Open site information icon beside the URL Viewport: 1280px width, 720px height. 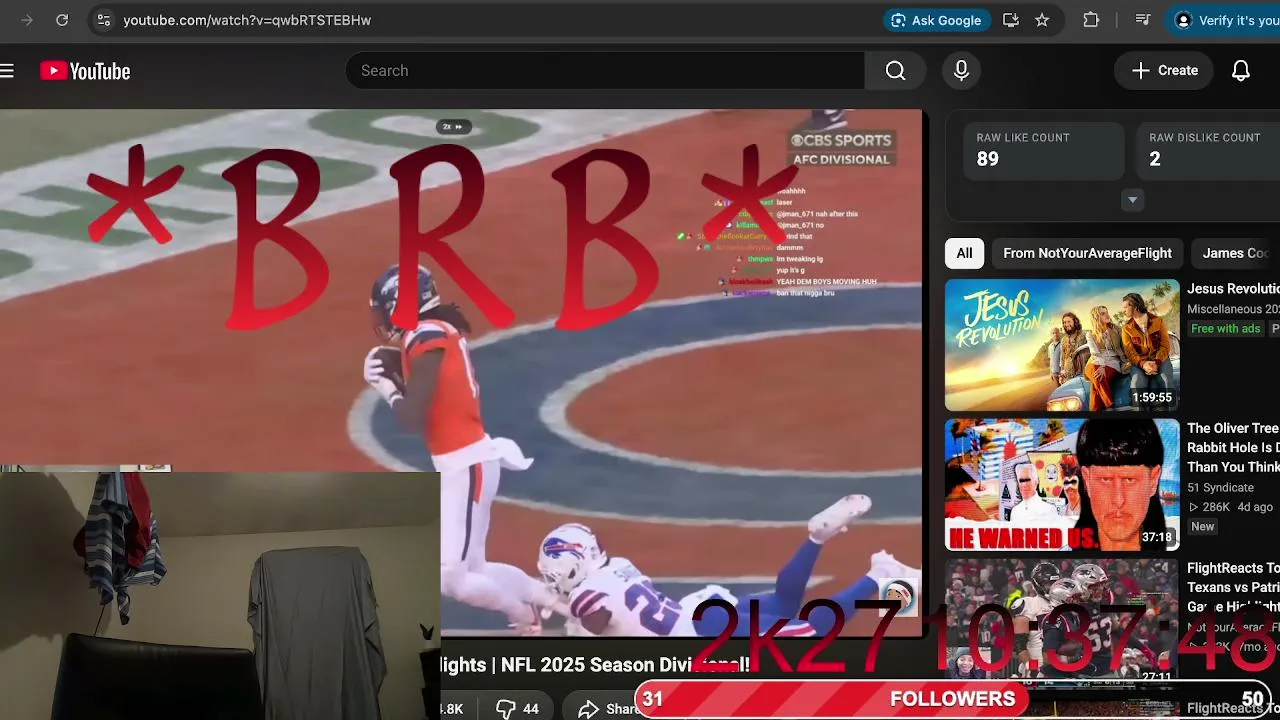pyautogui.click(x=103, y=20)
